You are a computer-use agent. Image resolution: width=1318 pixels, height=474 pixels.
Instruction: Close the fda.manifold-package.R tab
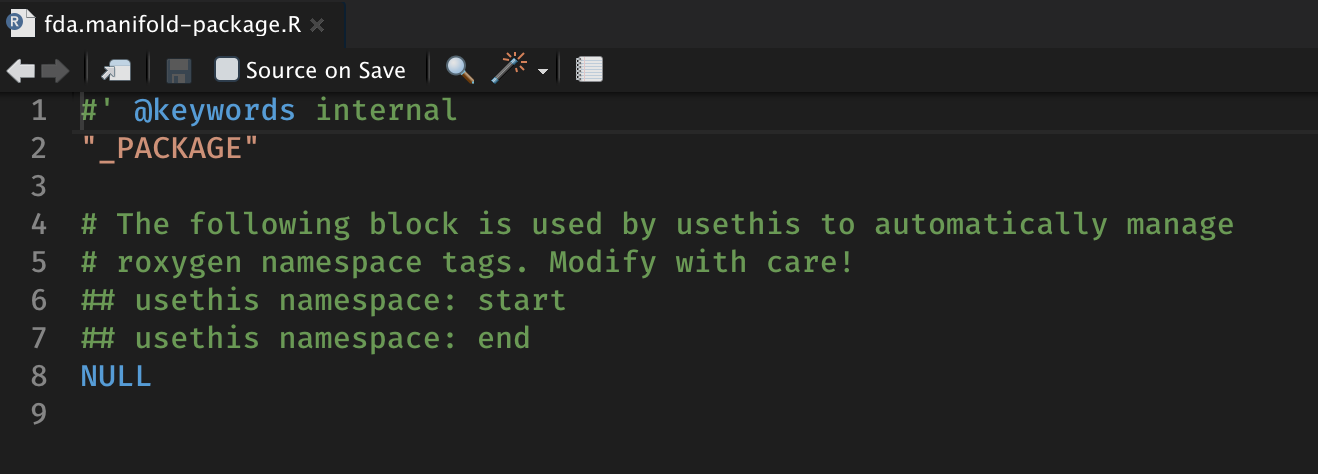click(317, 25)
